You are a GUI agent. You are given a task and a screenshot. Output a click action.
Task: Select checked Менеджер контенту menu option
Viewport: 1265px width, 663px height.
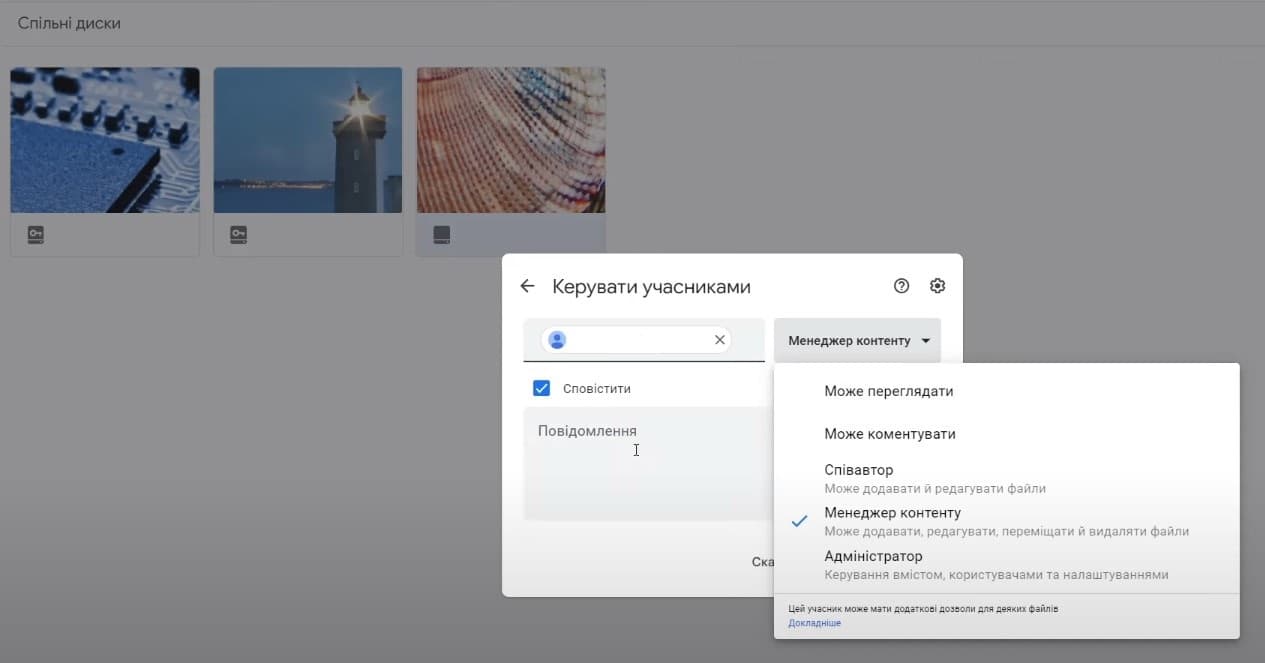[x=892, y=513]
